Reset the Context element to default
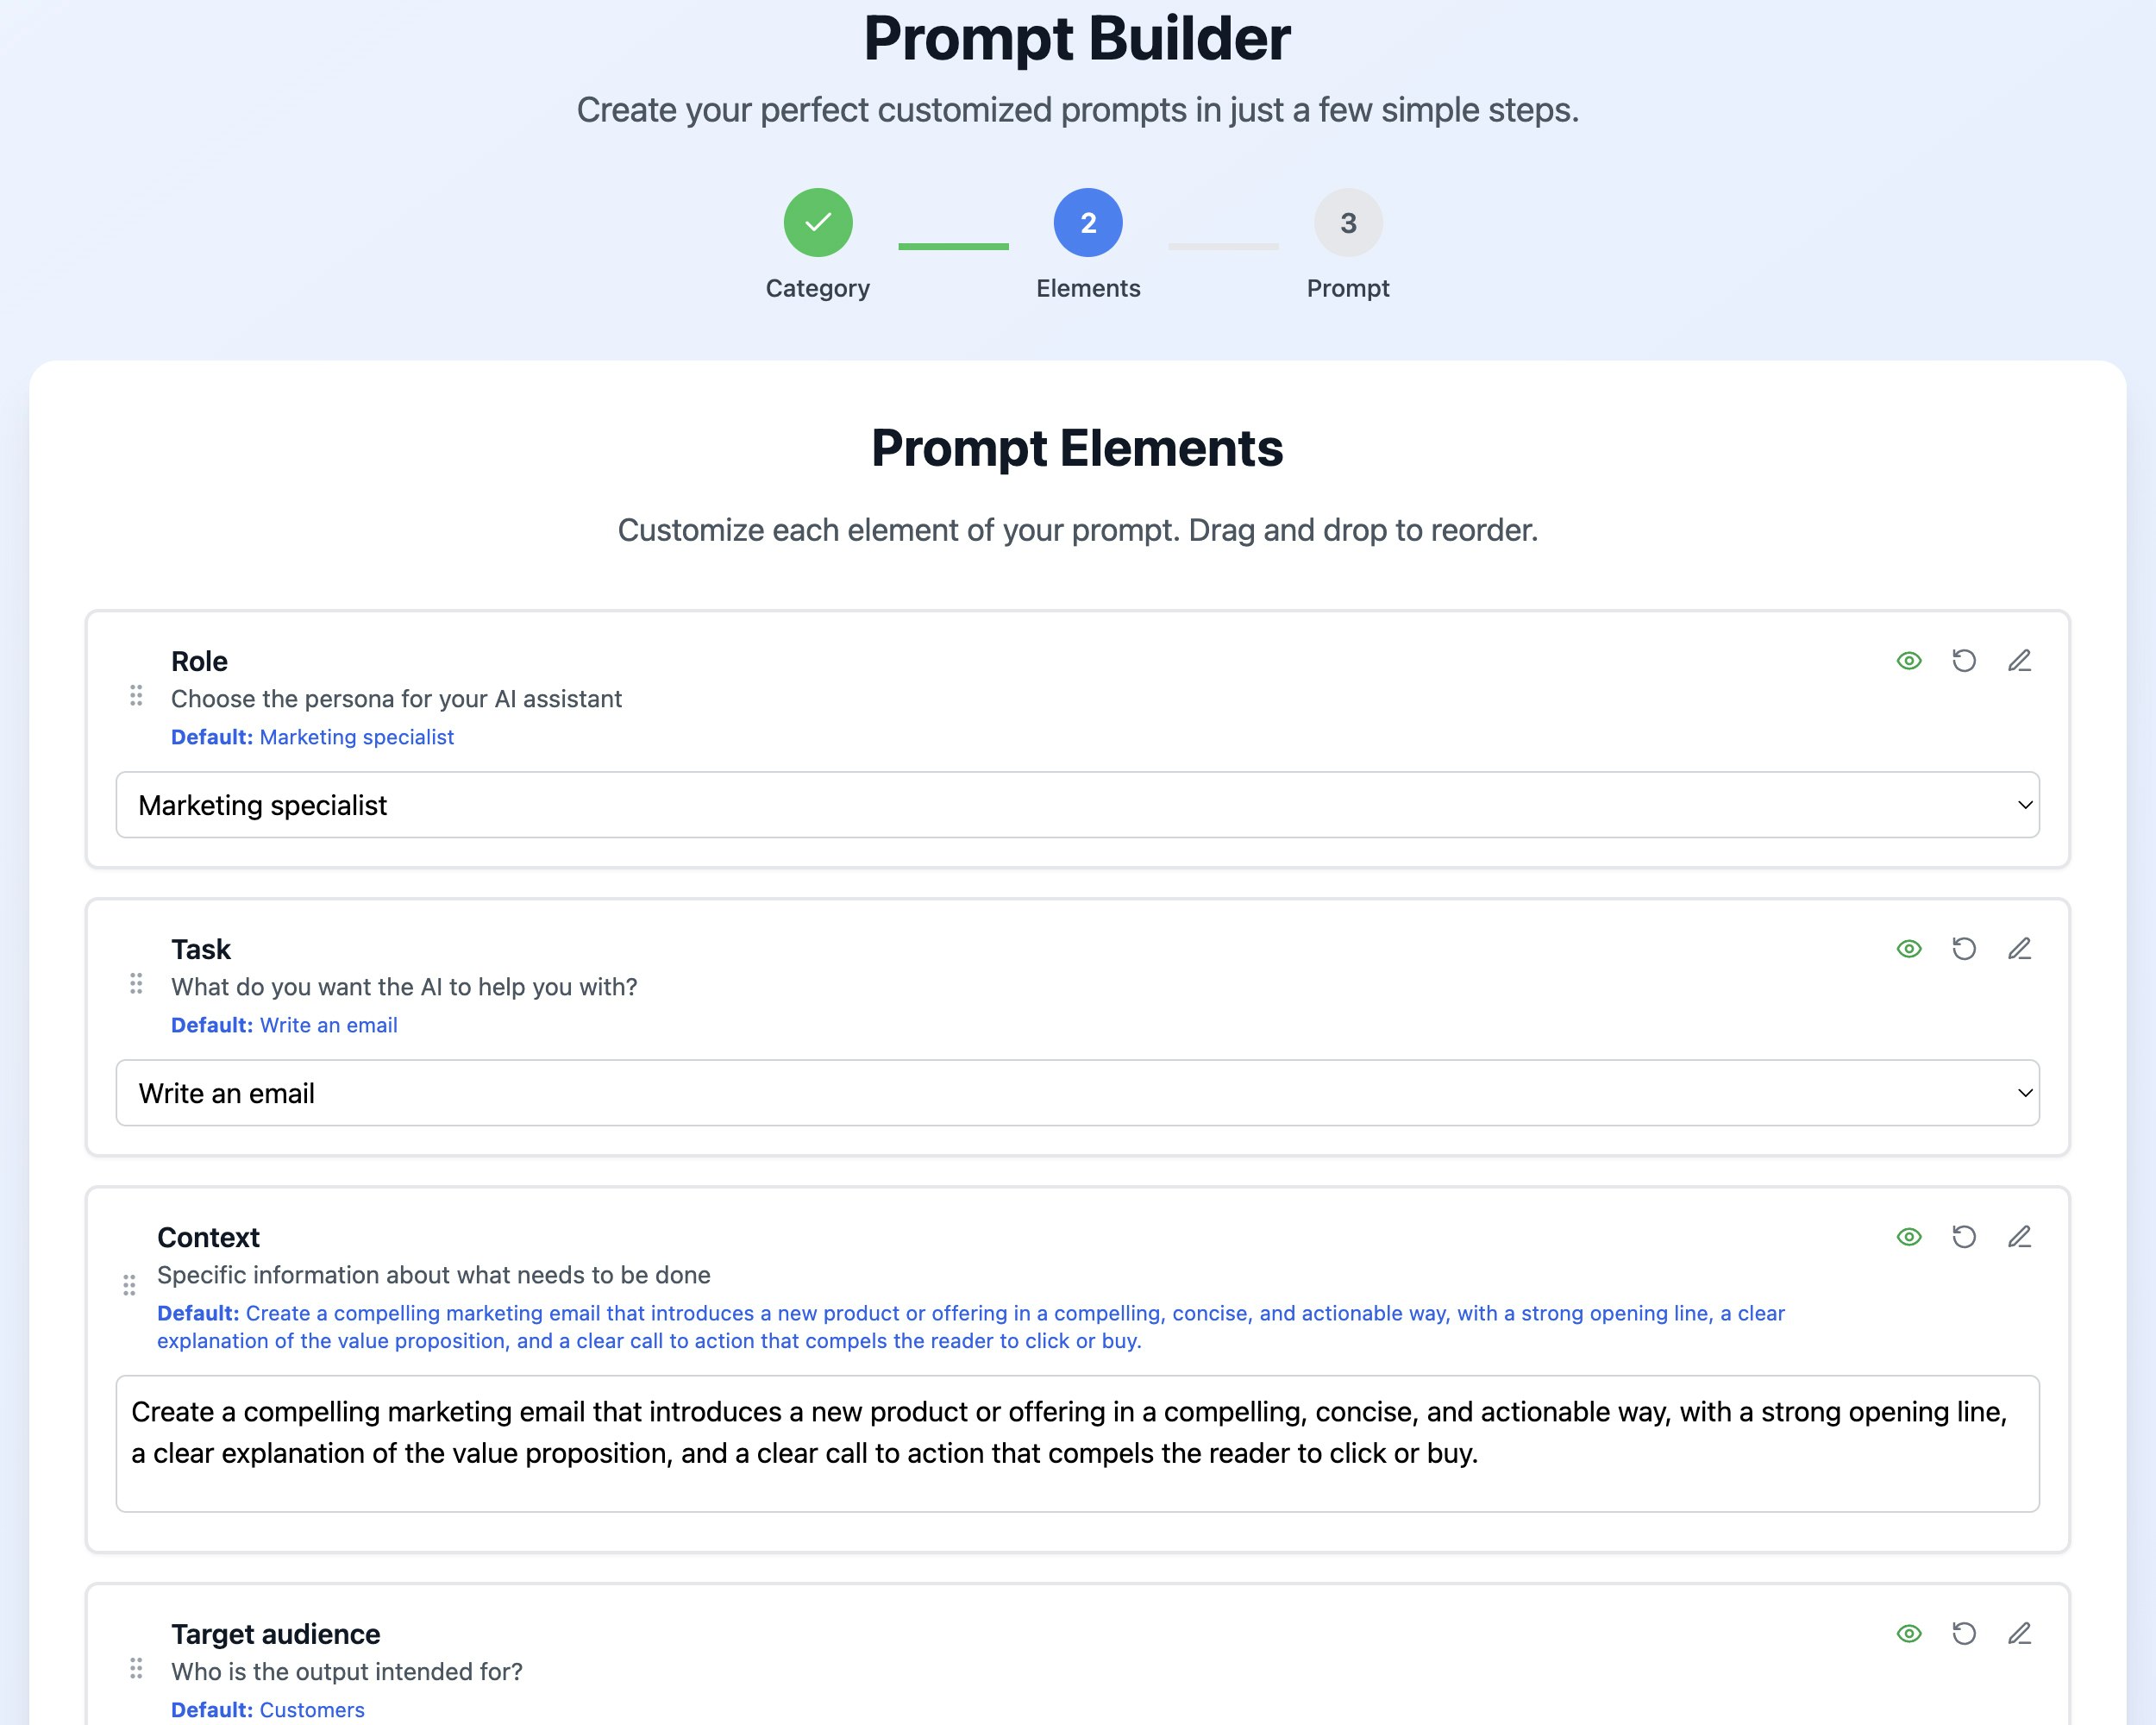Screen dimensions: 2156x1725 1964,1236
